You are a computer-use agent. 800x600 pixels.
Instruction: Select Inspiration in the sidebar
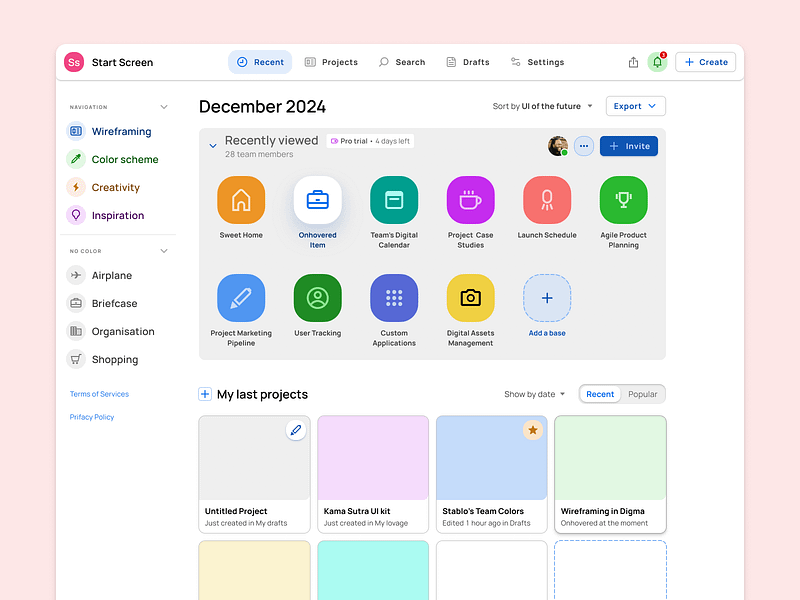coord(106,215)
